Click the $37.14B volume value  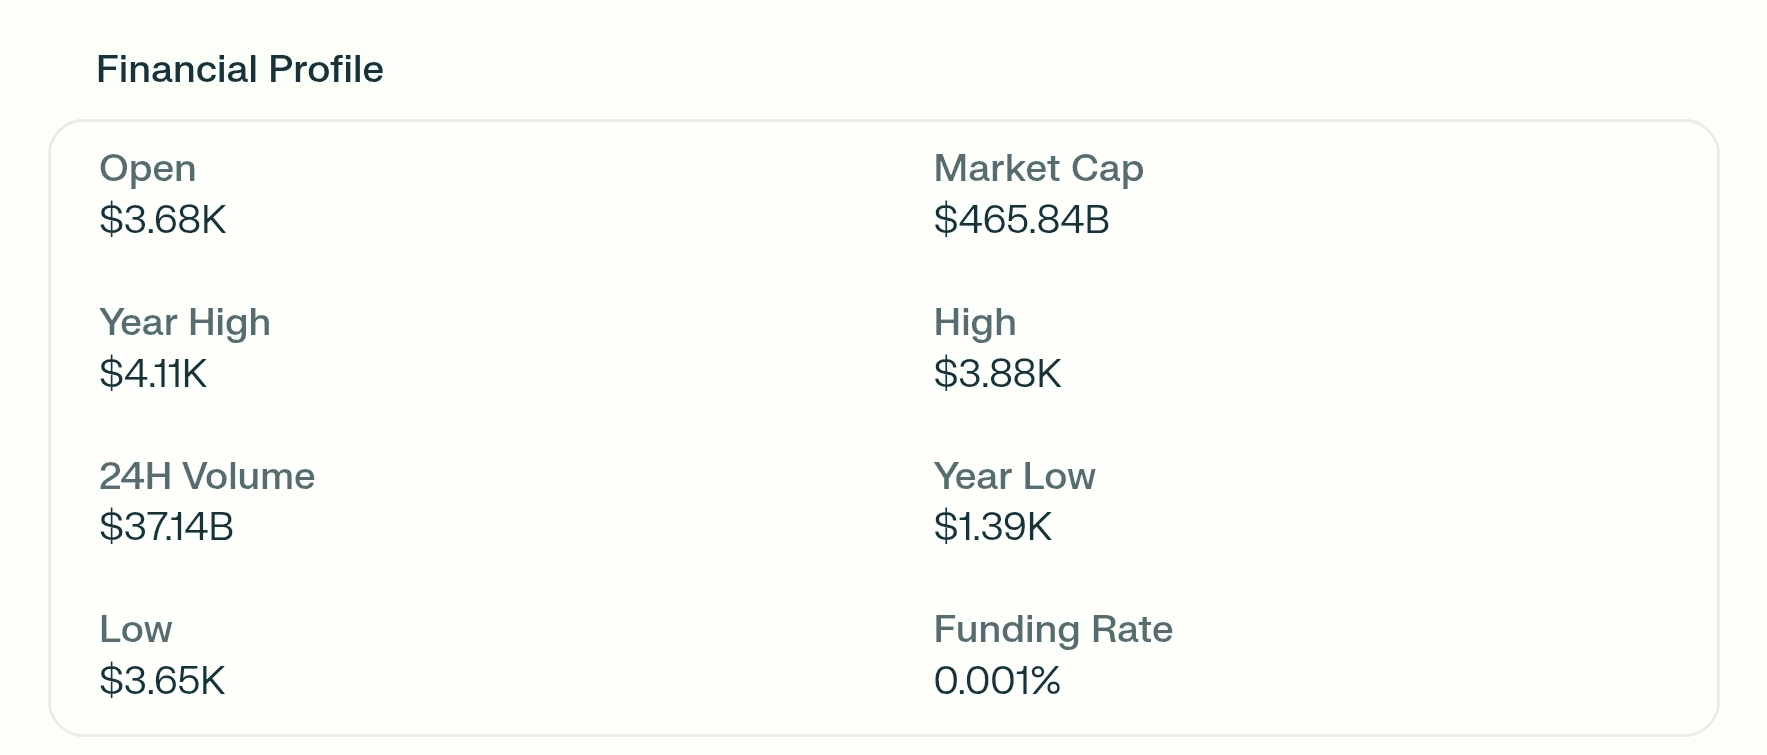pyautogui.click(x=166, y=526)
